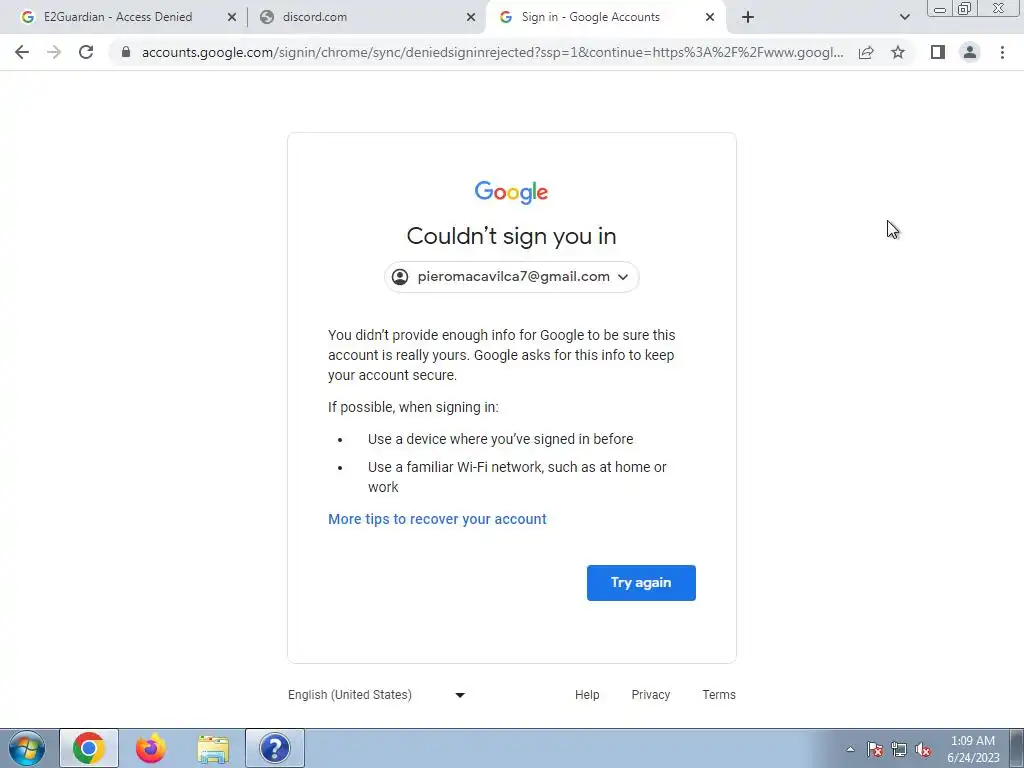
Task: Click the Couldn't sign you in heading
Action: pyautogui.click(x=511, y=236)
